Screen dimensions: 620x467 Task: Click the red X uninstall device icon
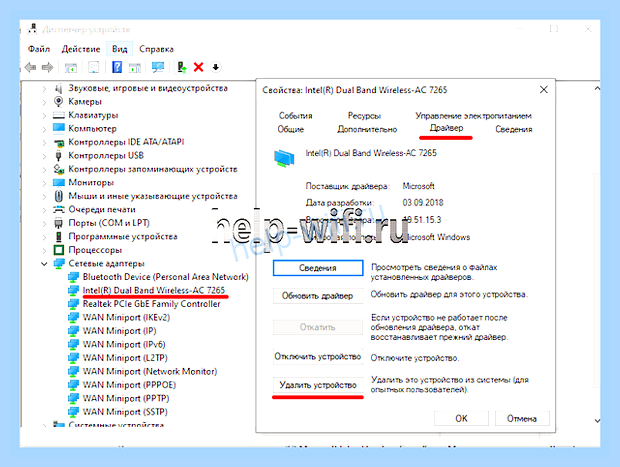click(x=198, y=67)
